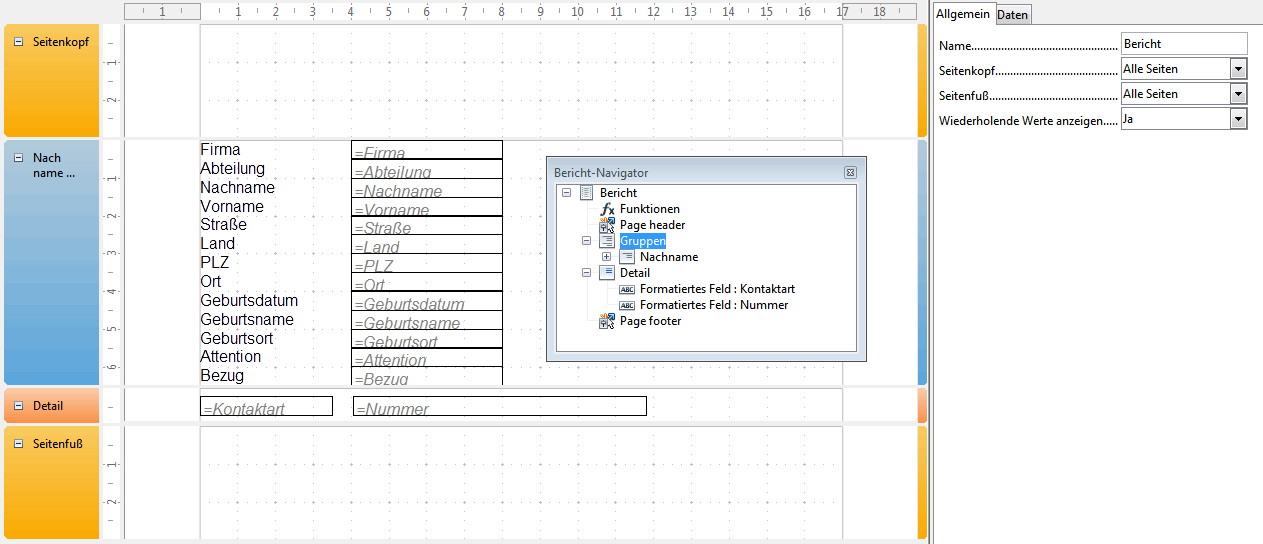Viewport: 1263px width, 544px height.
Task: Click the Abteilung label
Action: coord(232,168)
